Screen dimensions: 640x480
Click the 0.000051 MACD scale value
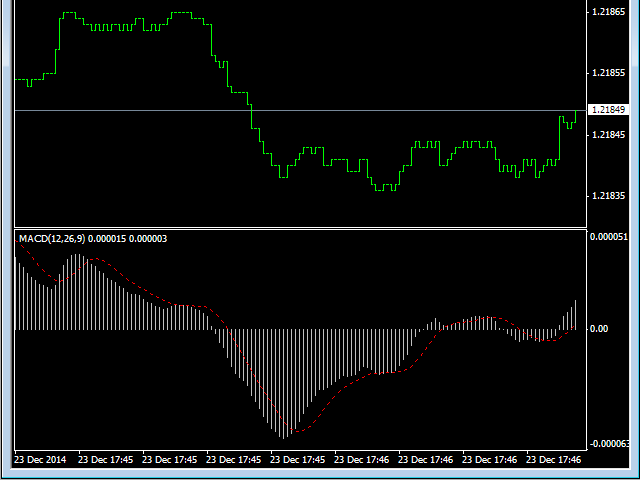[608, 238]
